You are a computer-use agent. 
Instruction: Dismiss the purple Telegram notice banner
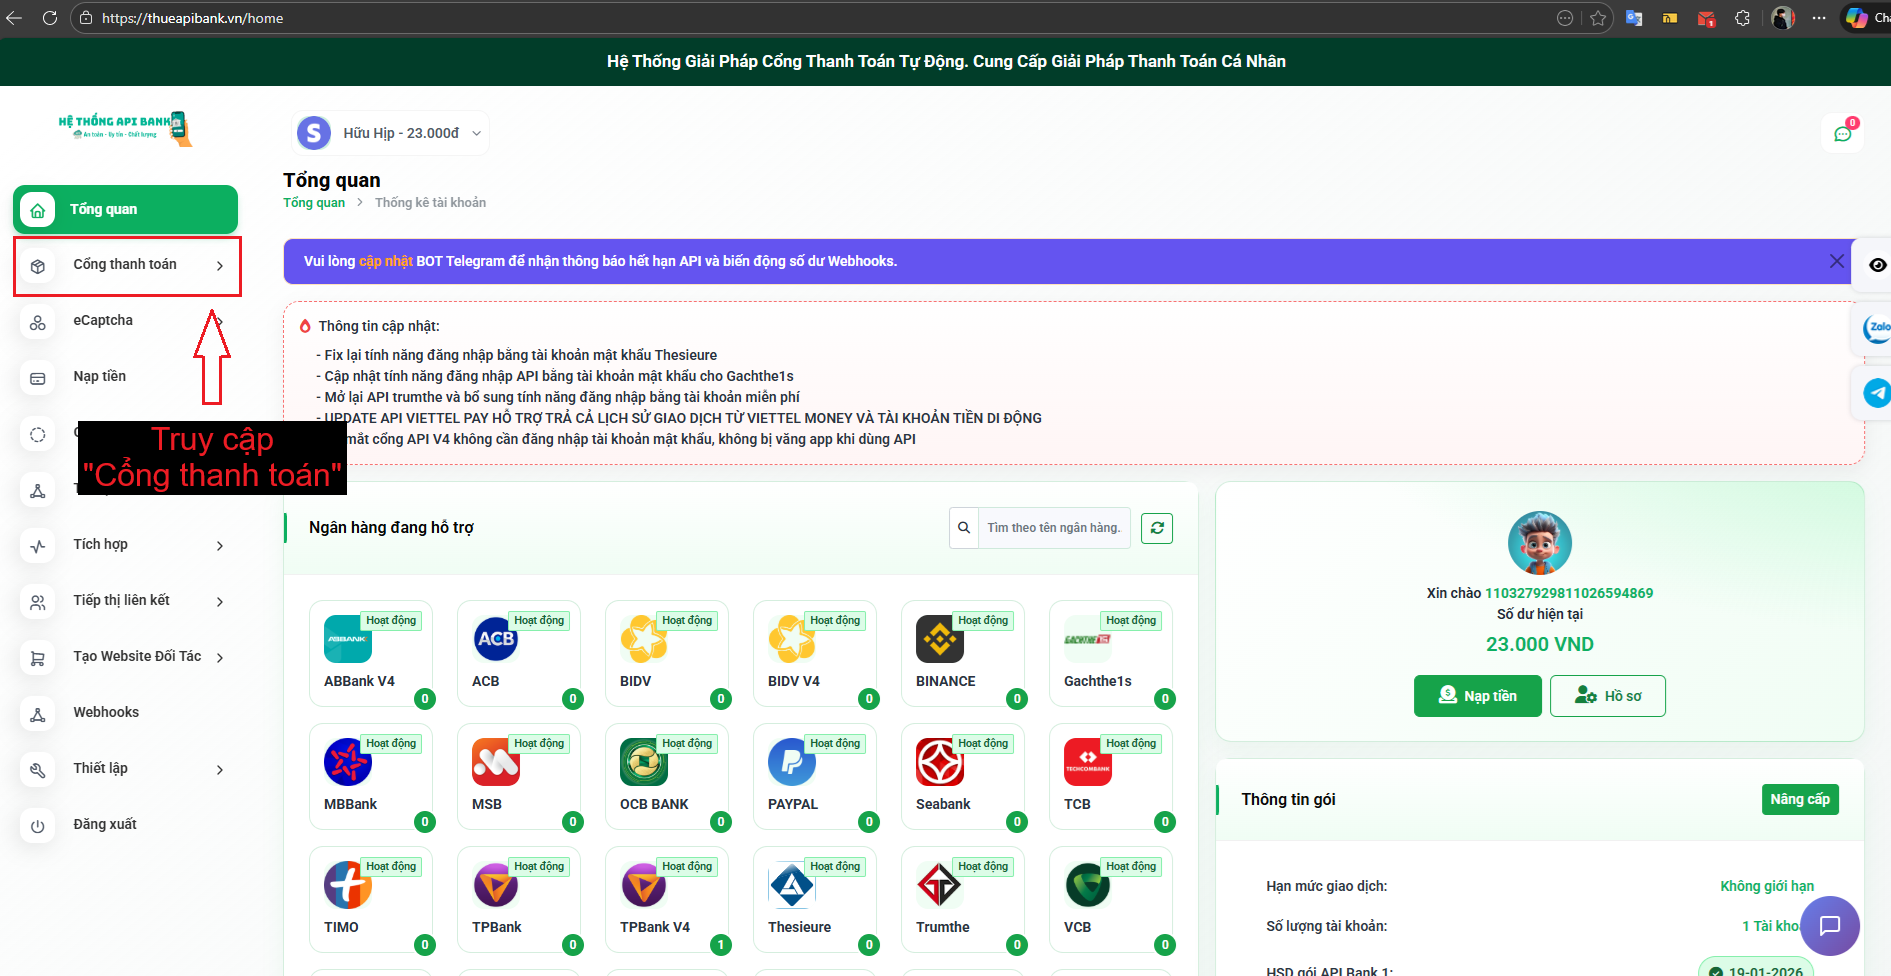[x=1836, y=261]
